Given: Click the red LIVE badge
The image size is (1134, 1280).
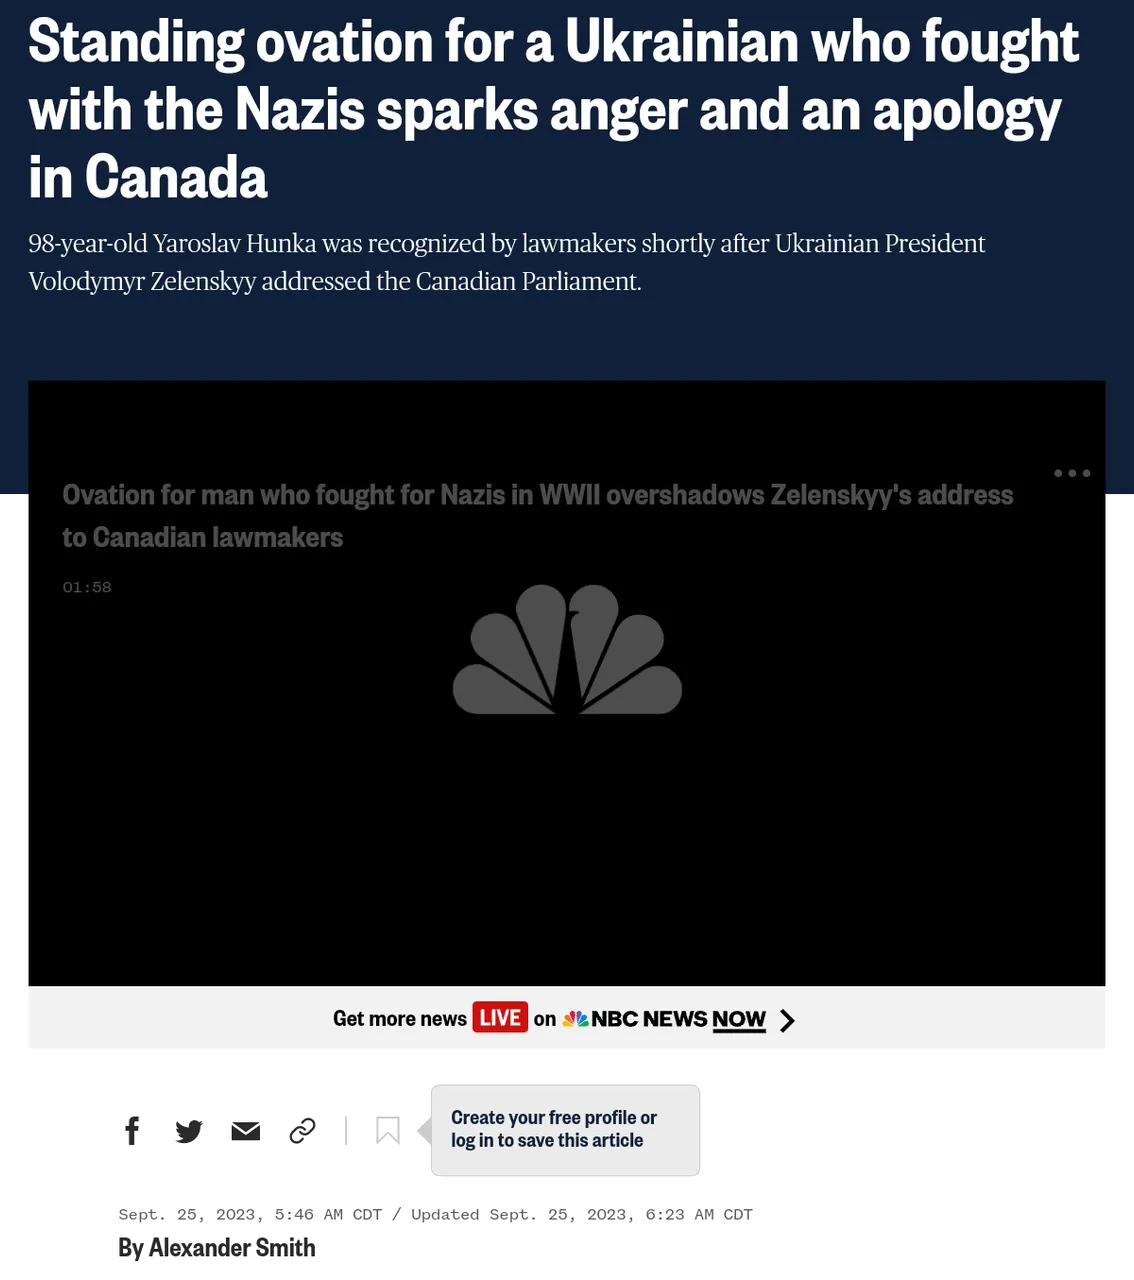Looking at the screenshot, I should pos(500,1018).
